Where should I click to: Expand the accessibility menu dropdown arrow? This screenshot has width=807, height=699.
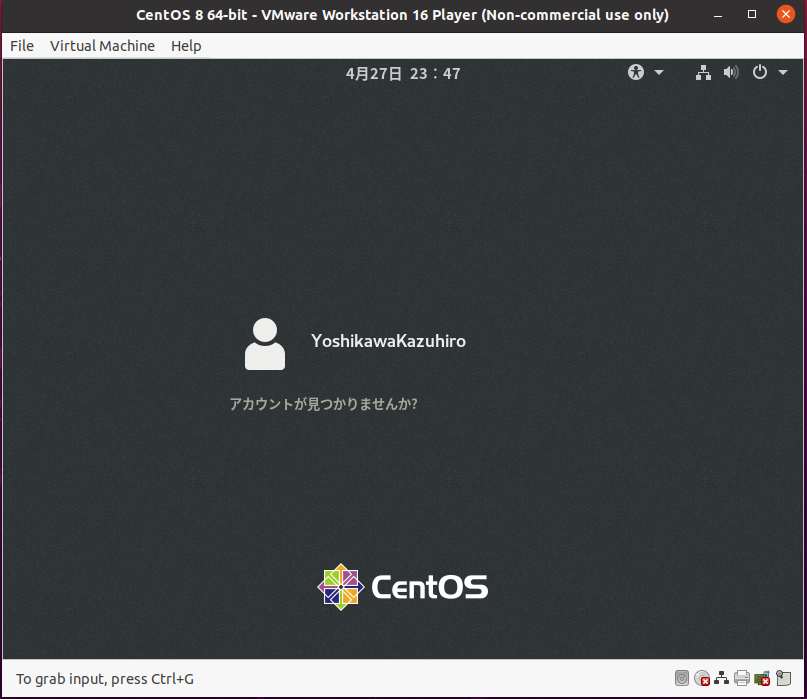pos(659,72)
